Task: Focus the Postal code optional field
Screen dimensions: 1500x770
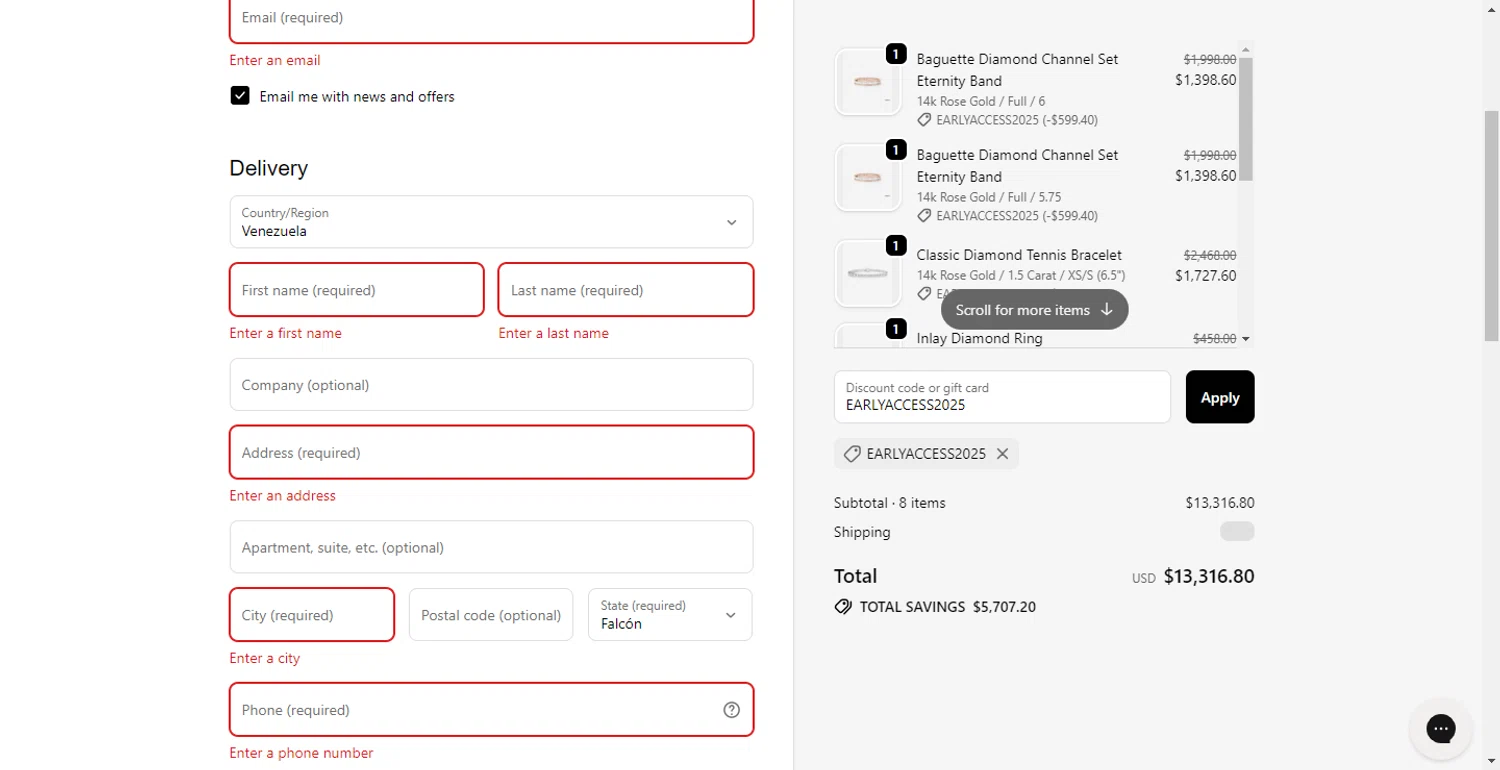Action: 491,615
